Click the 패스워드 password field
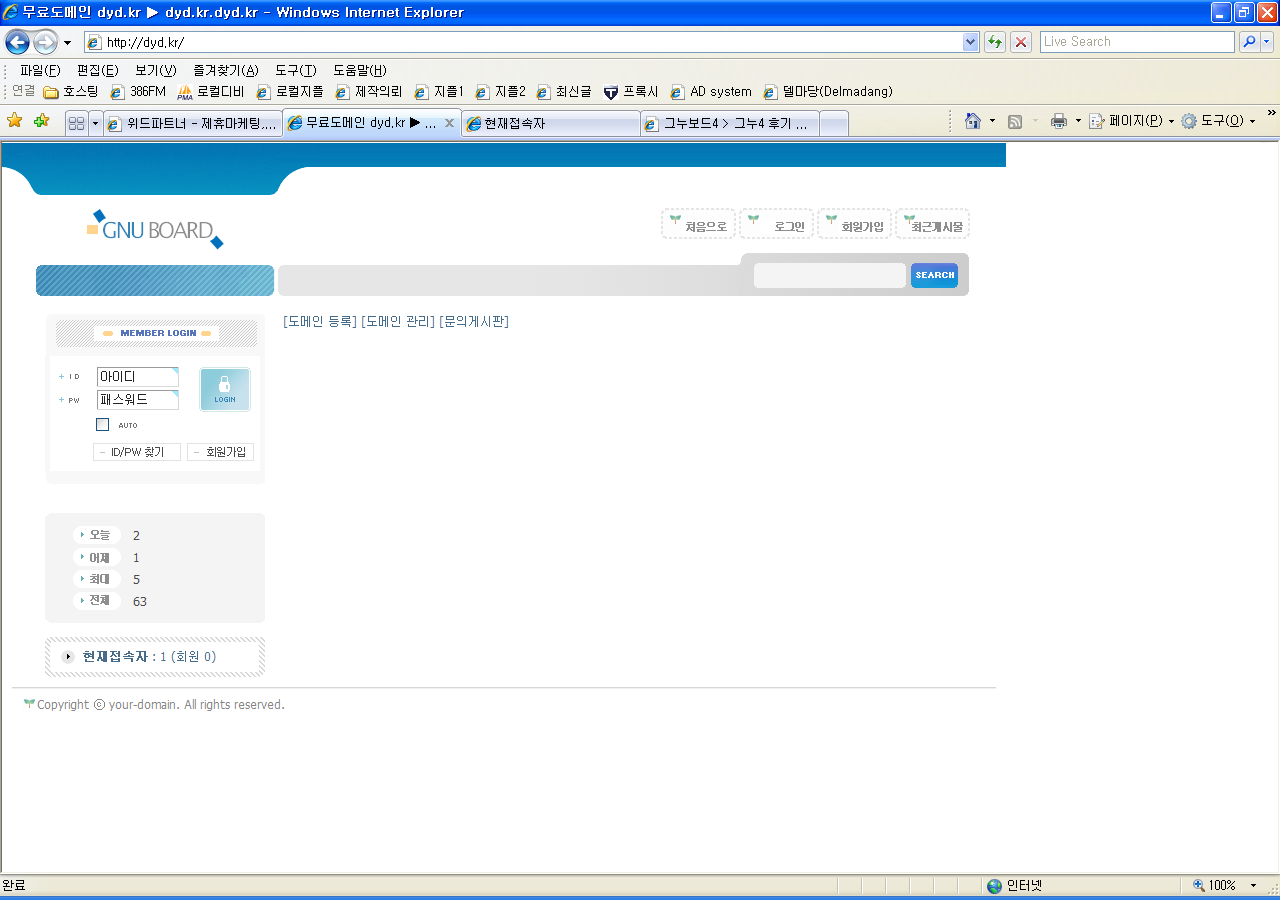The height and width of the screenshot is (900, 1280). point(137,400)
